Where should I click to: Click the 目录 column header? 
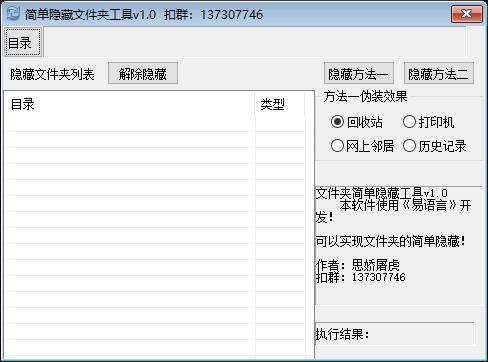click(130, 104)
